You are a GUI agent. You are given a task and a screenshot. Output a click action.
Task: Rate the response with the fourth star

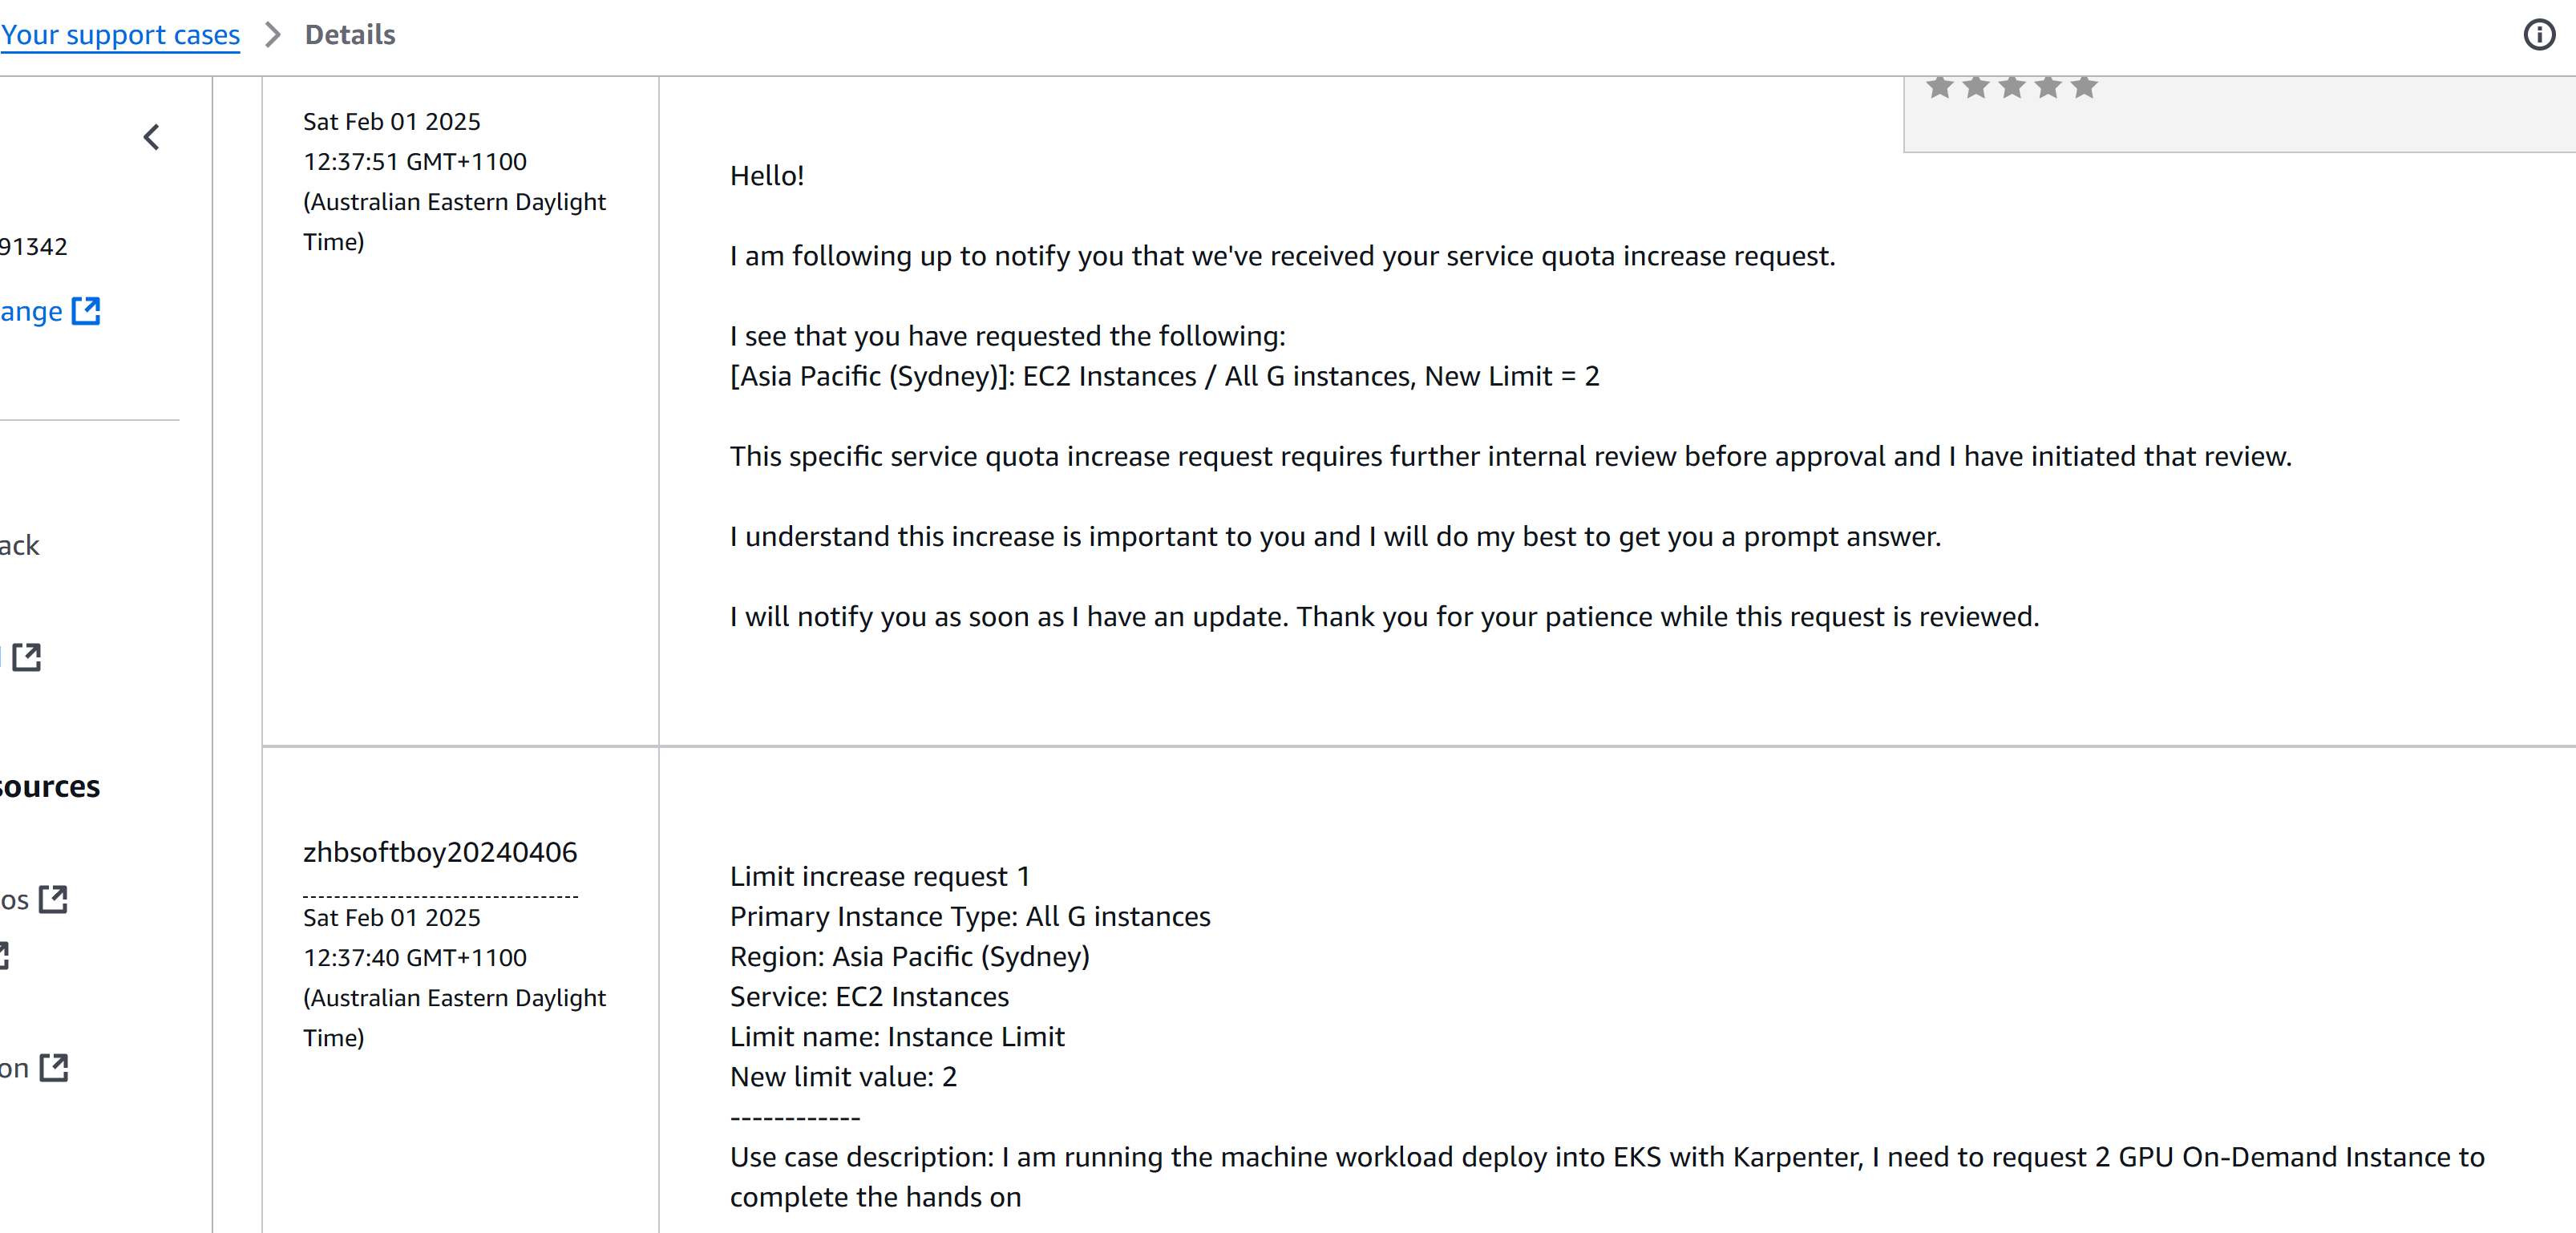(x=2048, y=87)
